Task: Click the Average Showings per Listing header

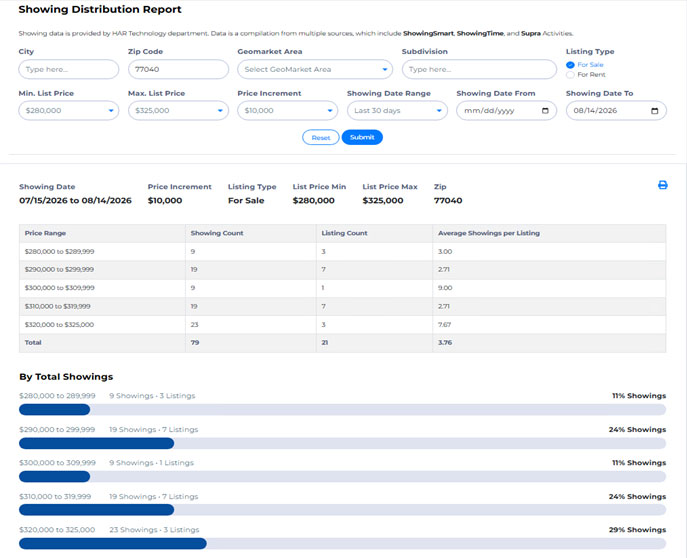Action: tap(489, 233)
